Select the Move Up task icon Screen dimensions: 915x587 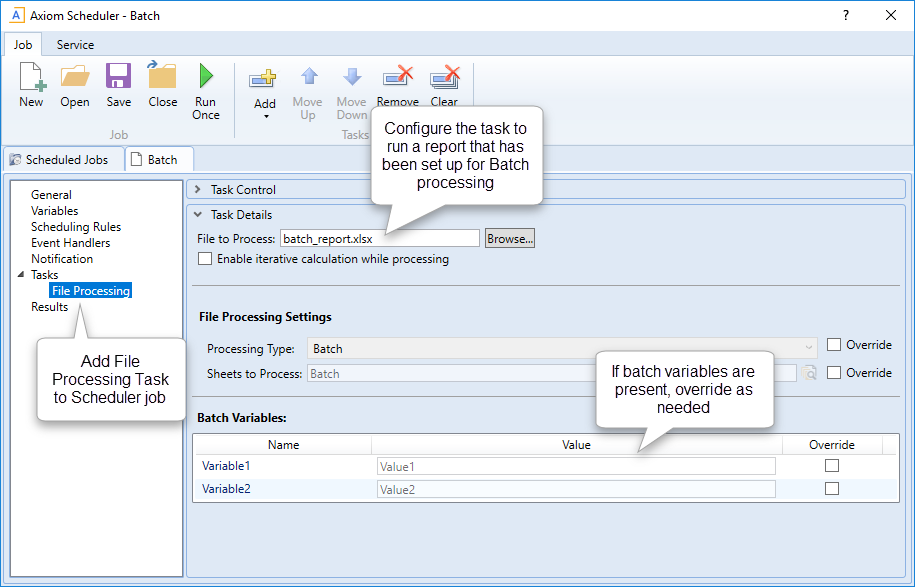coord(307,85)
